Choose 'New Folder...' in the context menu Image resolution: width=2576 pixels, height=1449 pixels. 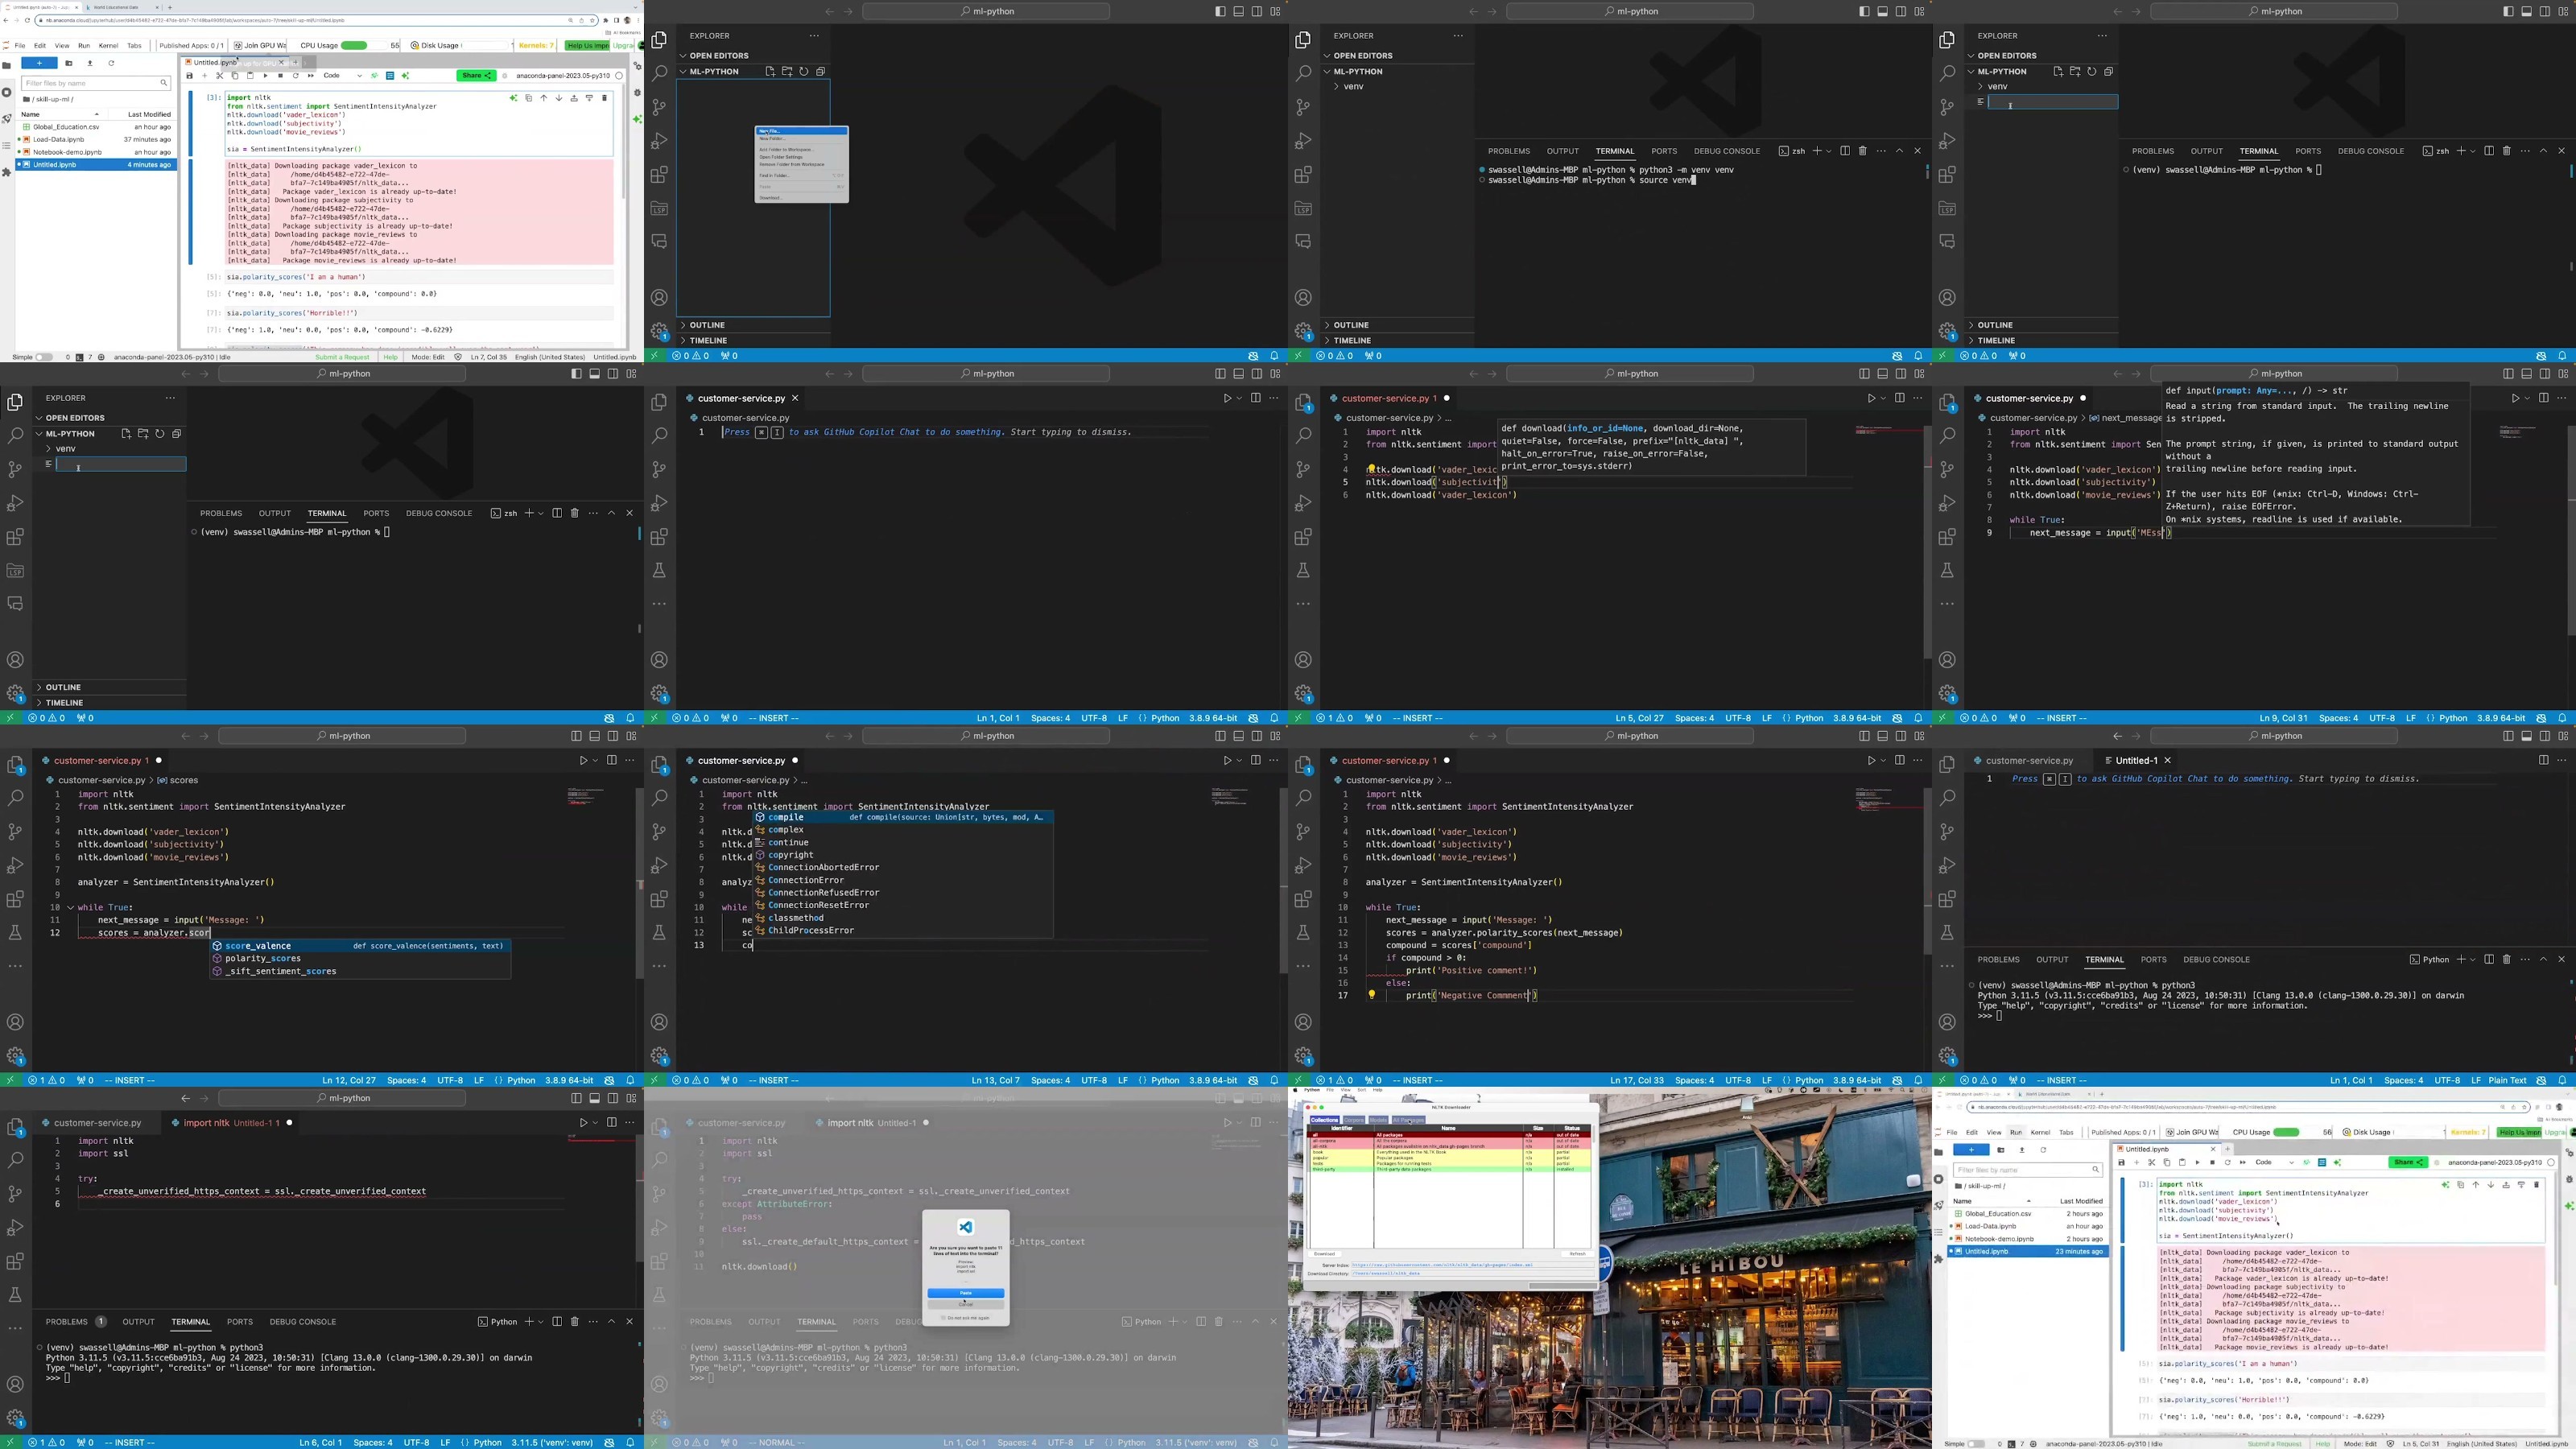tap(802, 139)
